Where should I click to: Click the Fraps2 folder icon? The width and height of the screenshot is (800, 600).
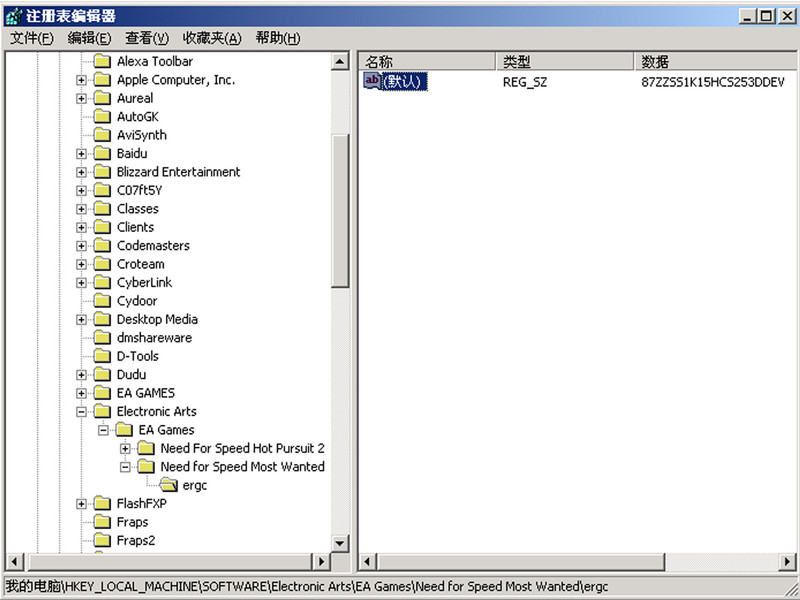point(103,540)
